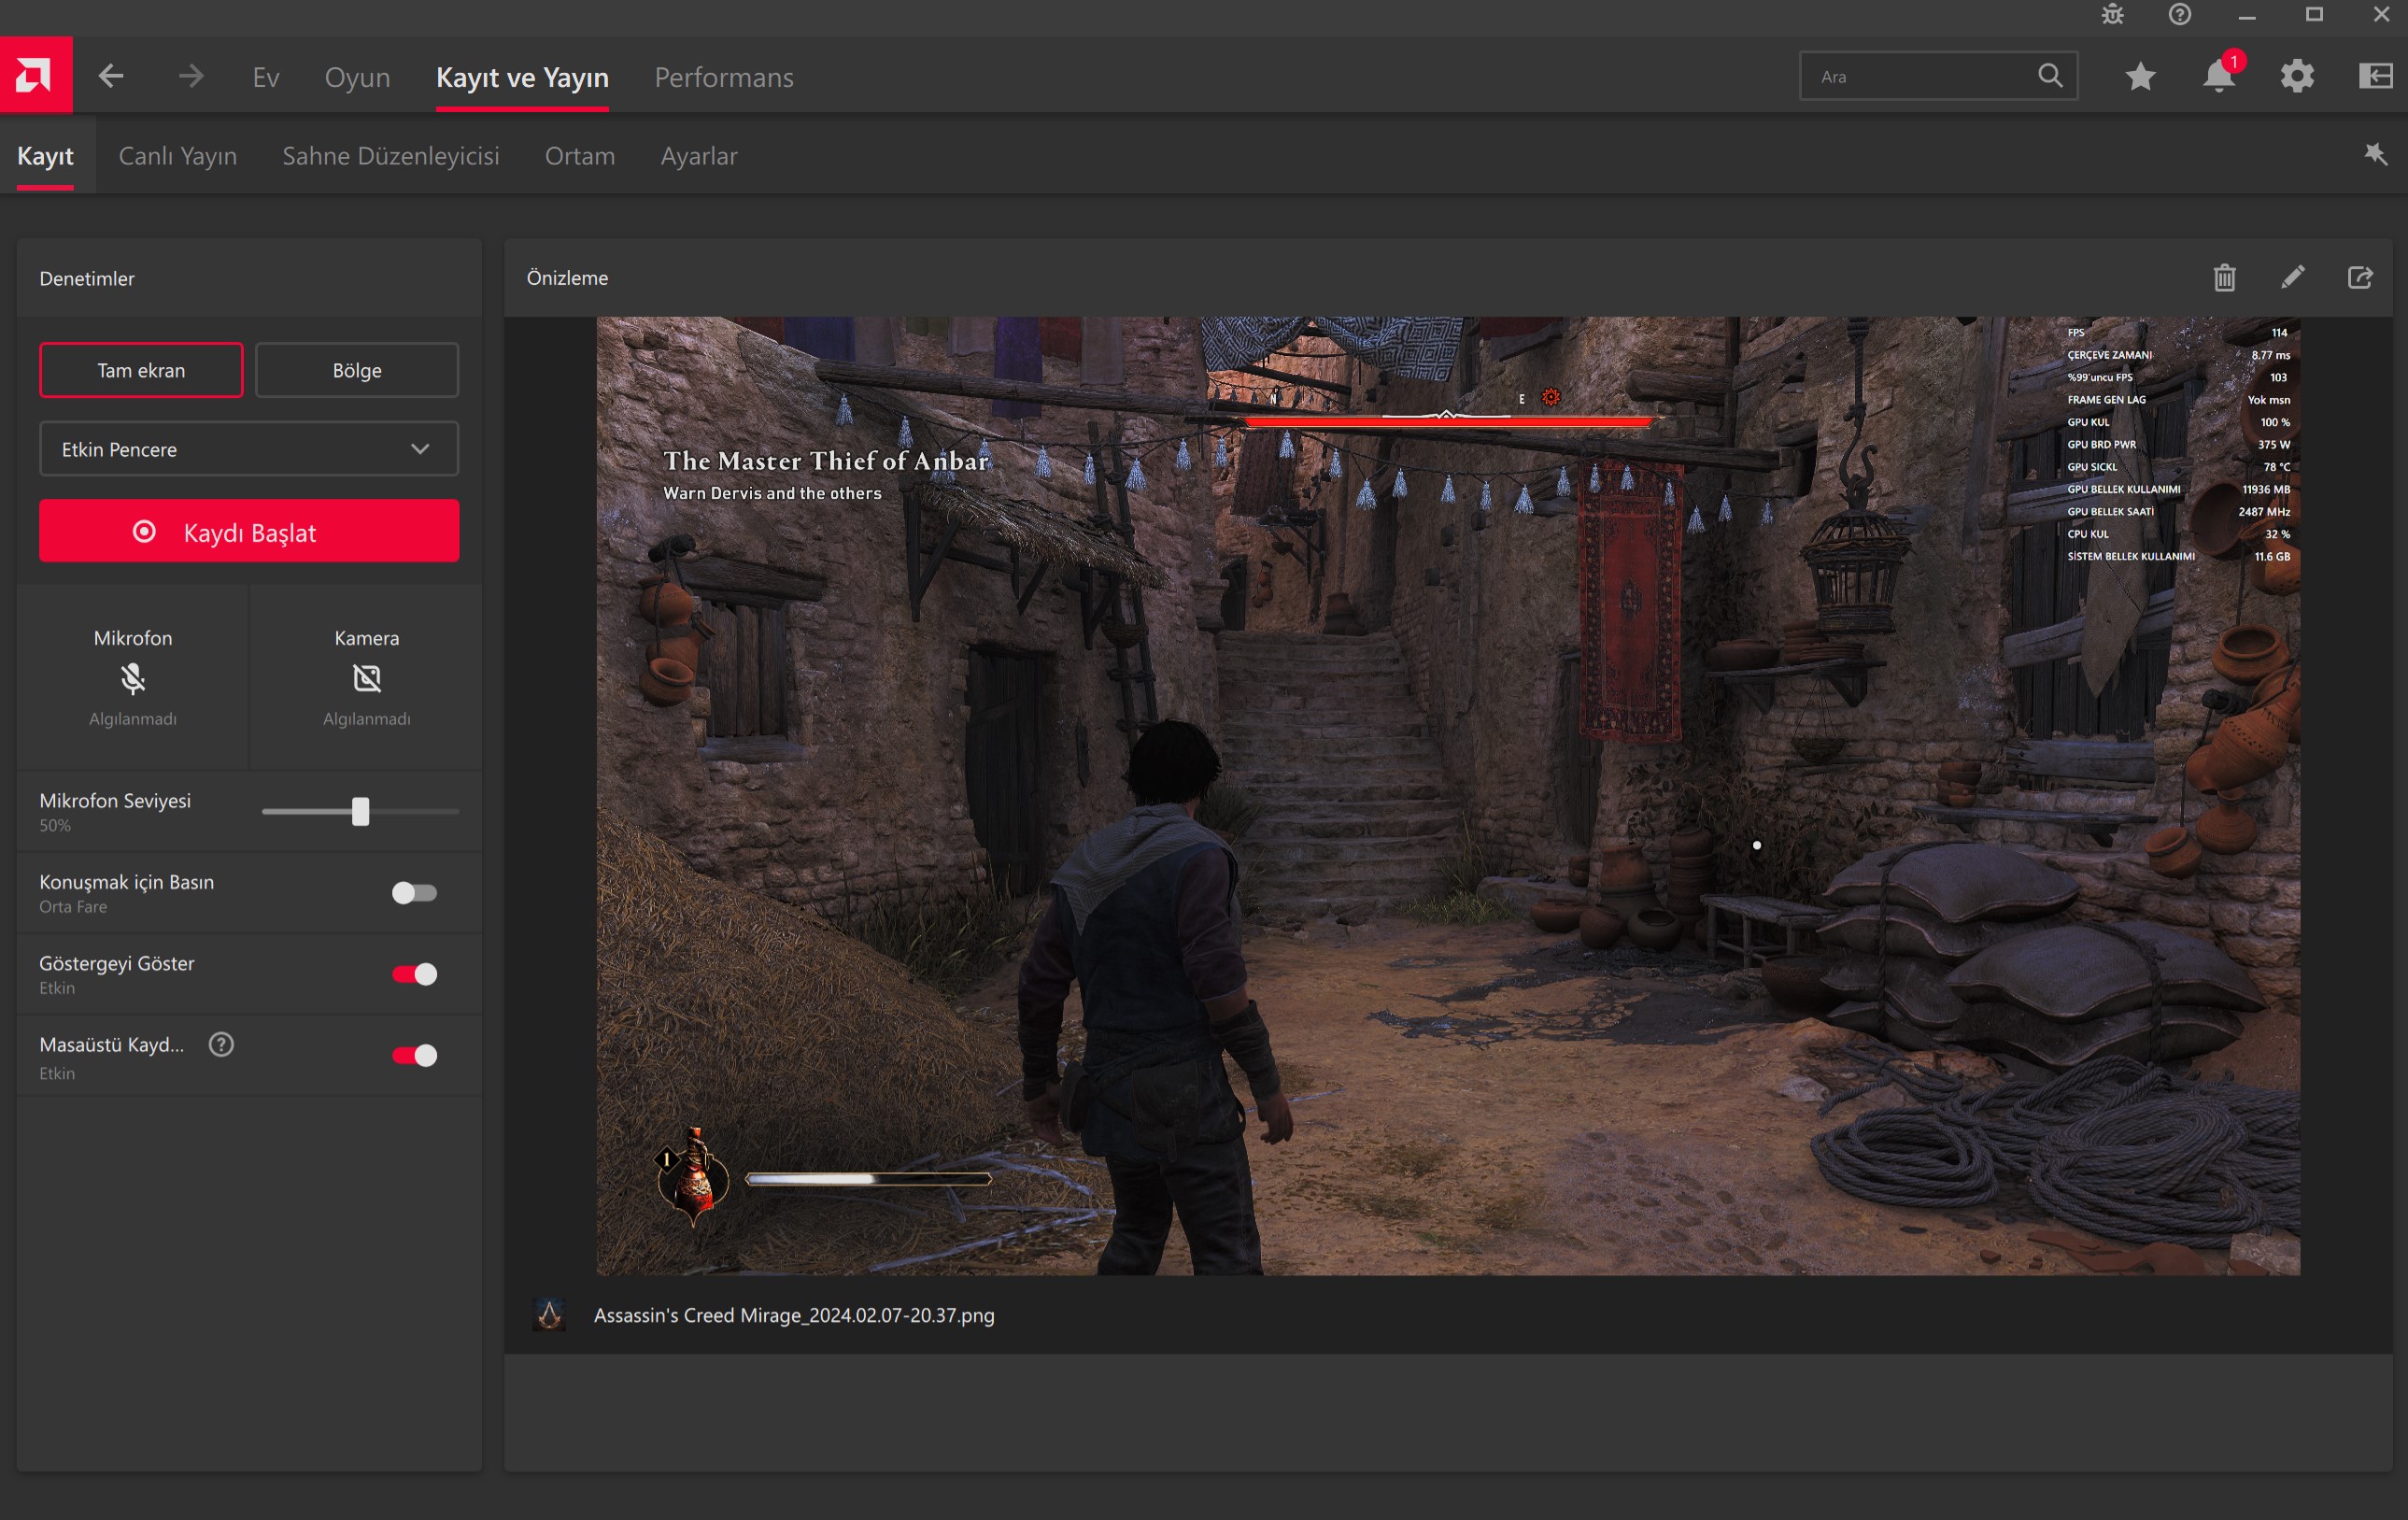The height and width of the screenshot is (1520, 2408).
Task: Click the Mikrofon label
Action: pos(133,638)
